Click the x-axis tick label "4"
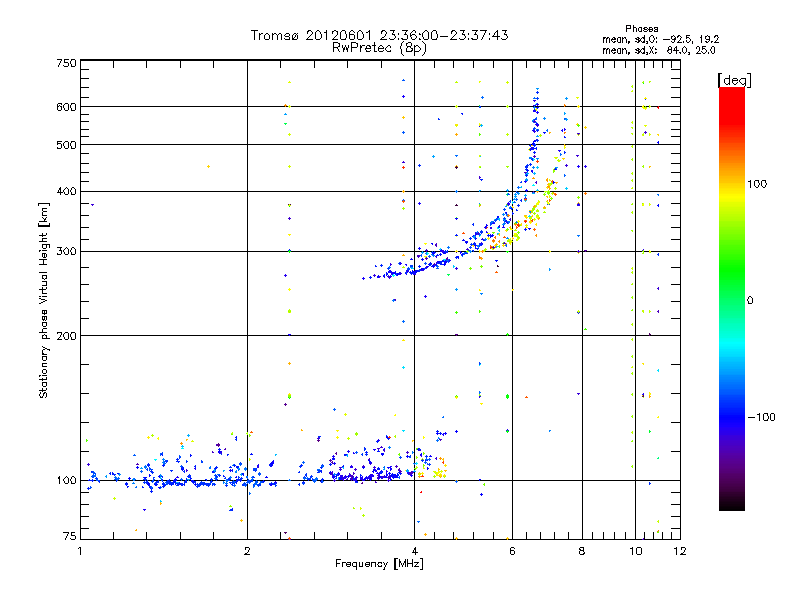Image resolution: width=800 pixels, height=600 pixels. [414, 551]
